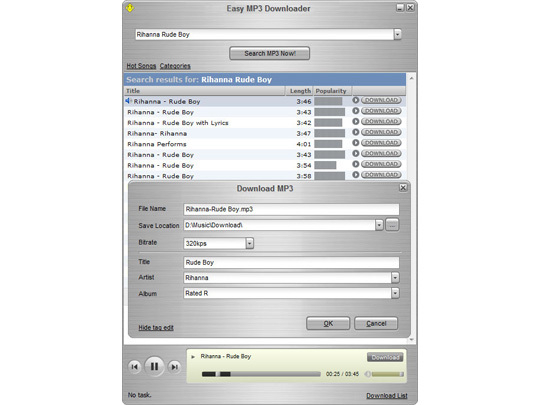Open Categories link
This screenshot has height=405, width=540.
pyautogui.click(x=175, y=66)
